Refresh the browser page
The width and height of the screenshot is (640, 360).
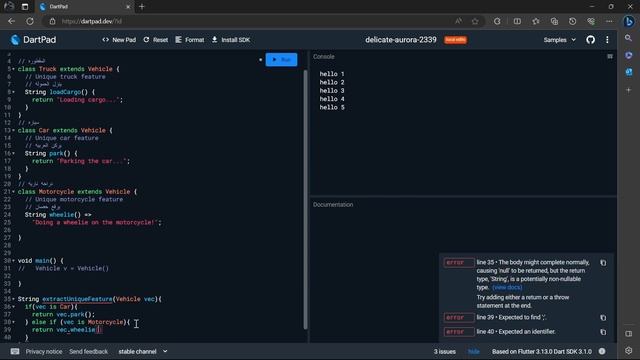point(30,21)
